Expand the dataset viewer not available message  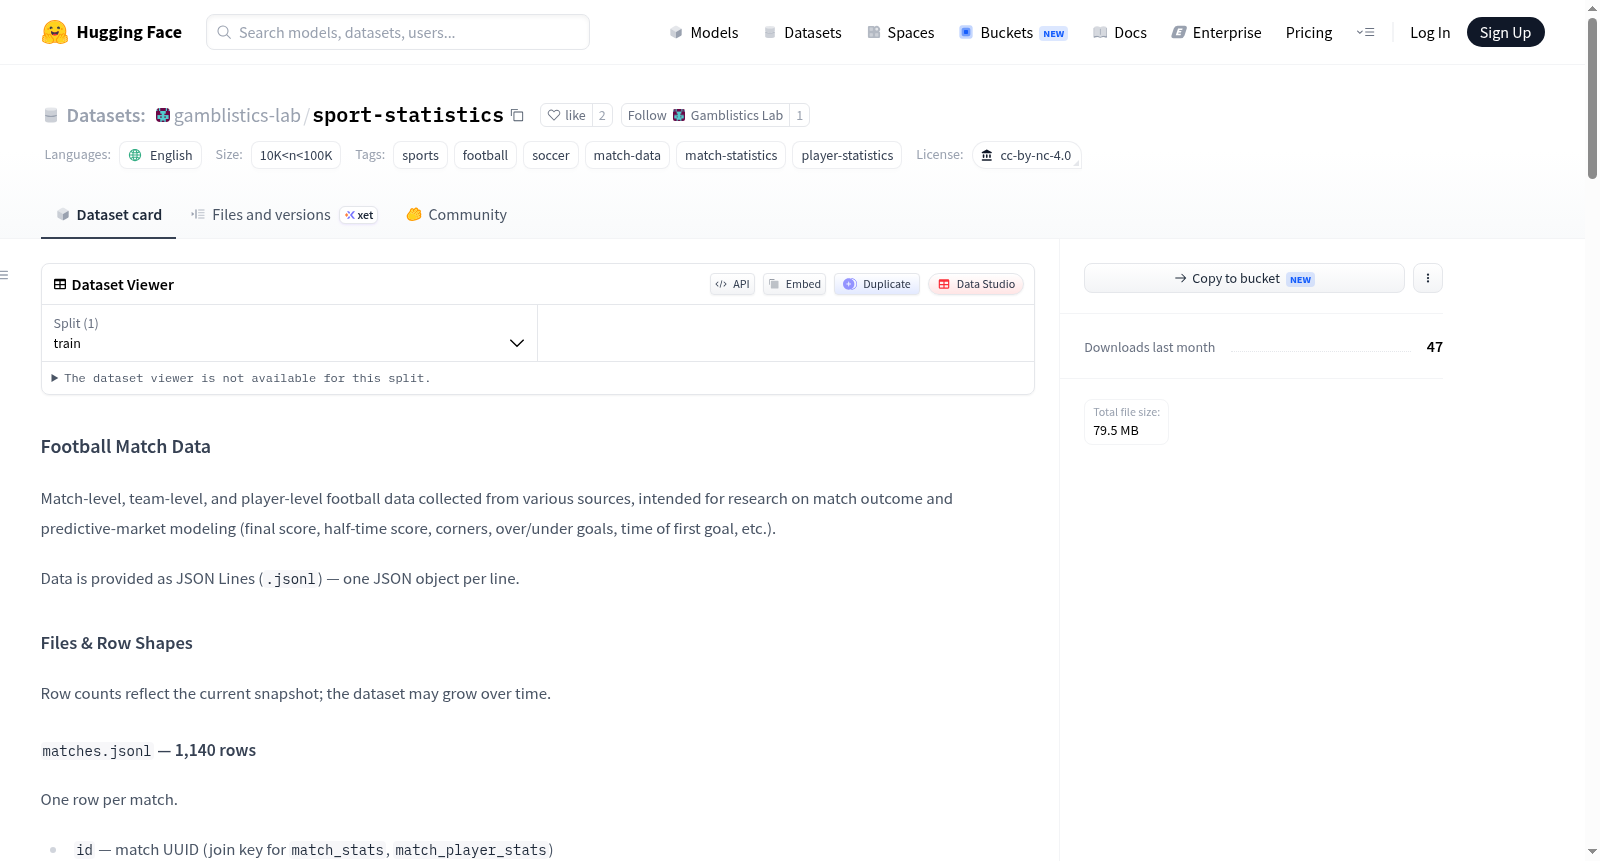point(241,378)
